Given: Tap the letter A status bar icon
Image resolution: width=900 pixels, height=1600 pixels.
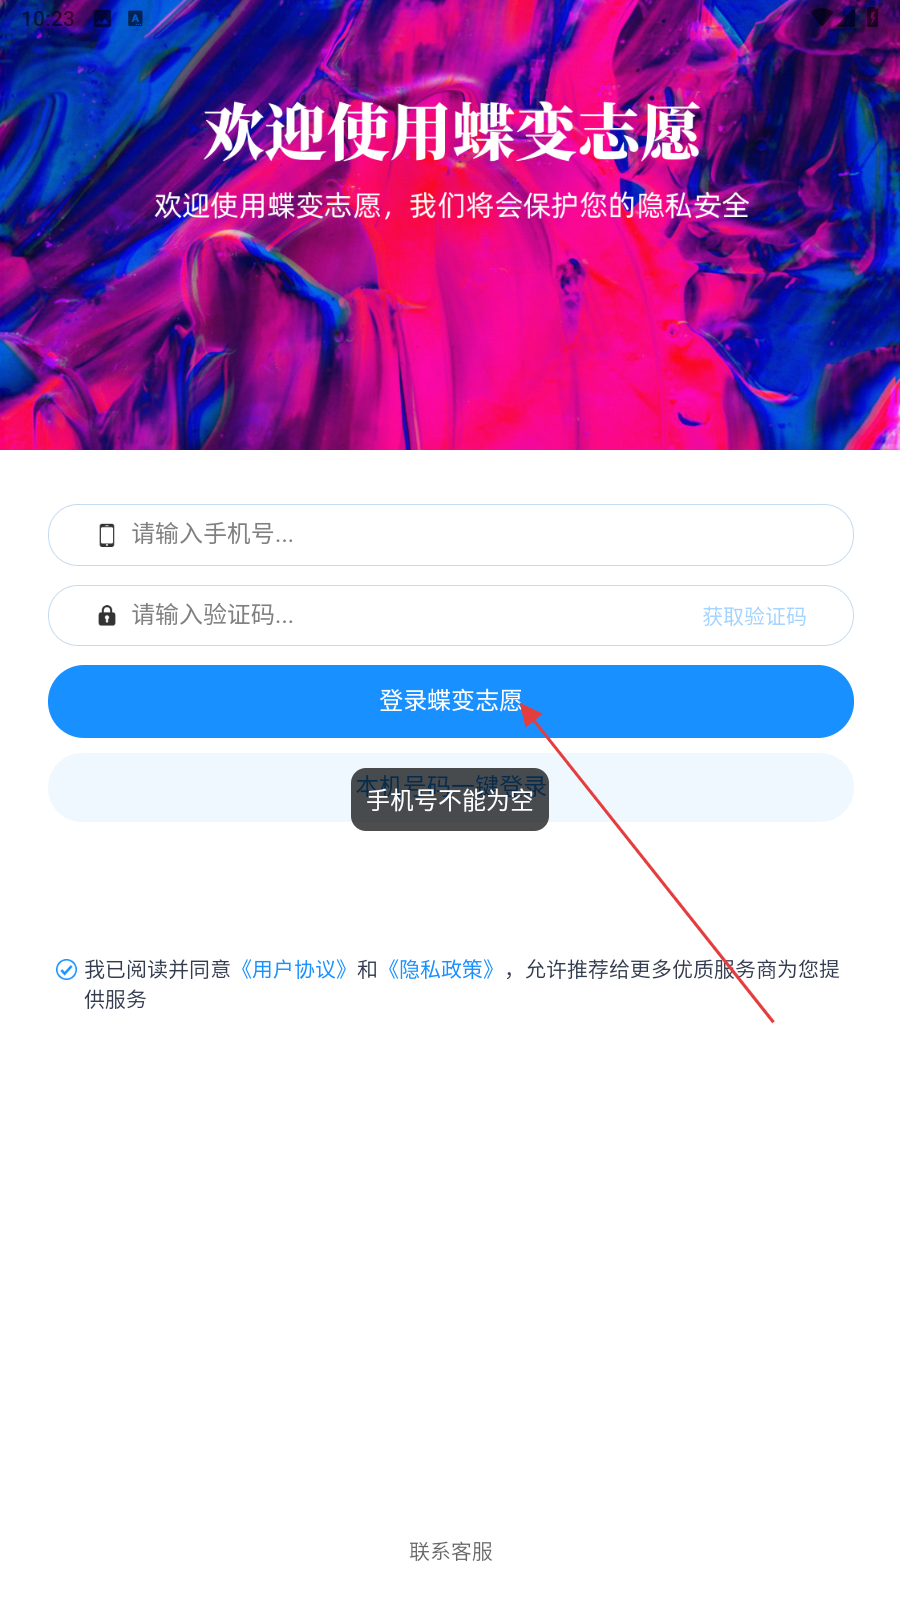Looking at the screenshot, I should point(135,18).
